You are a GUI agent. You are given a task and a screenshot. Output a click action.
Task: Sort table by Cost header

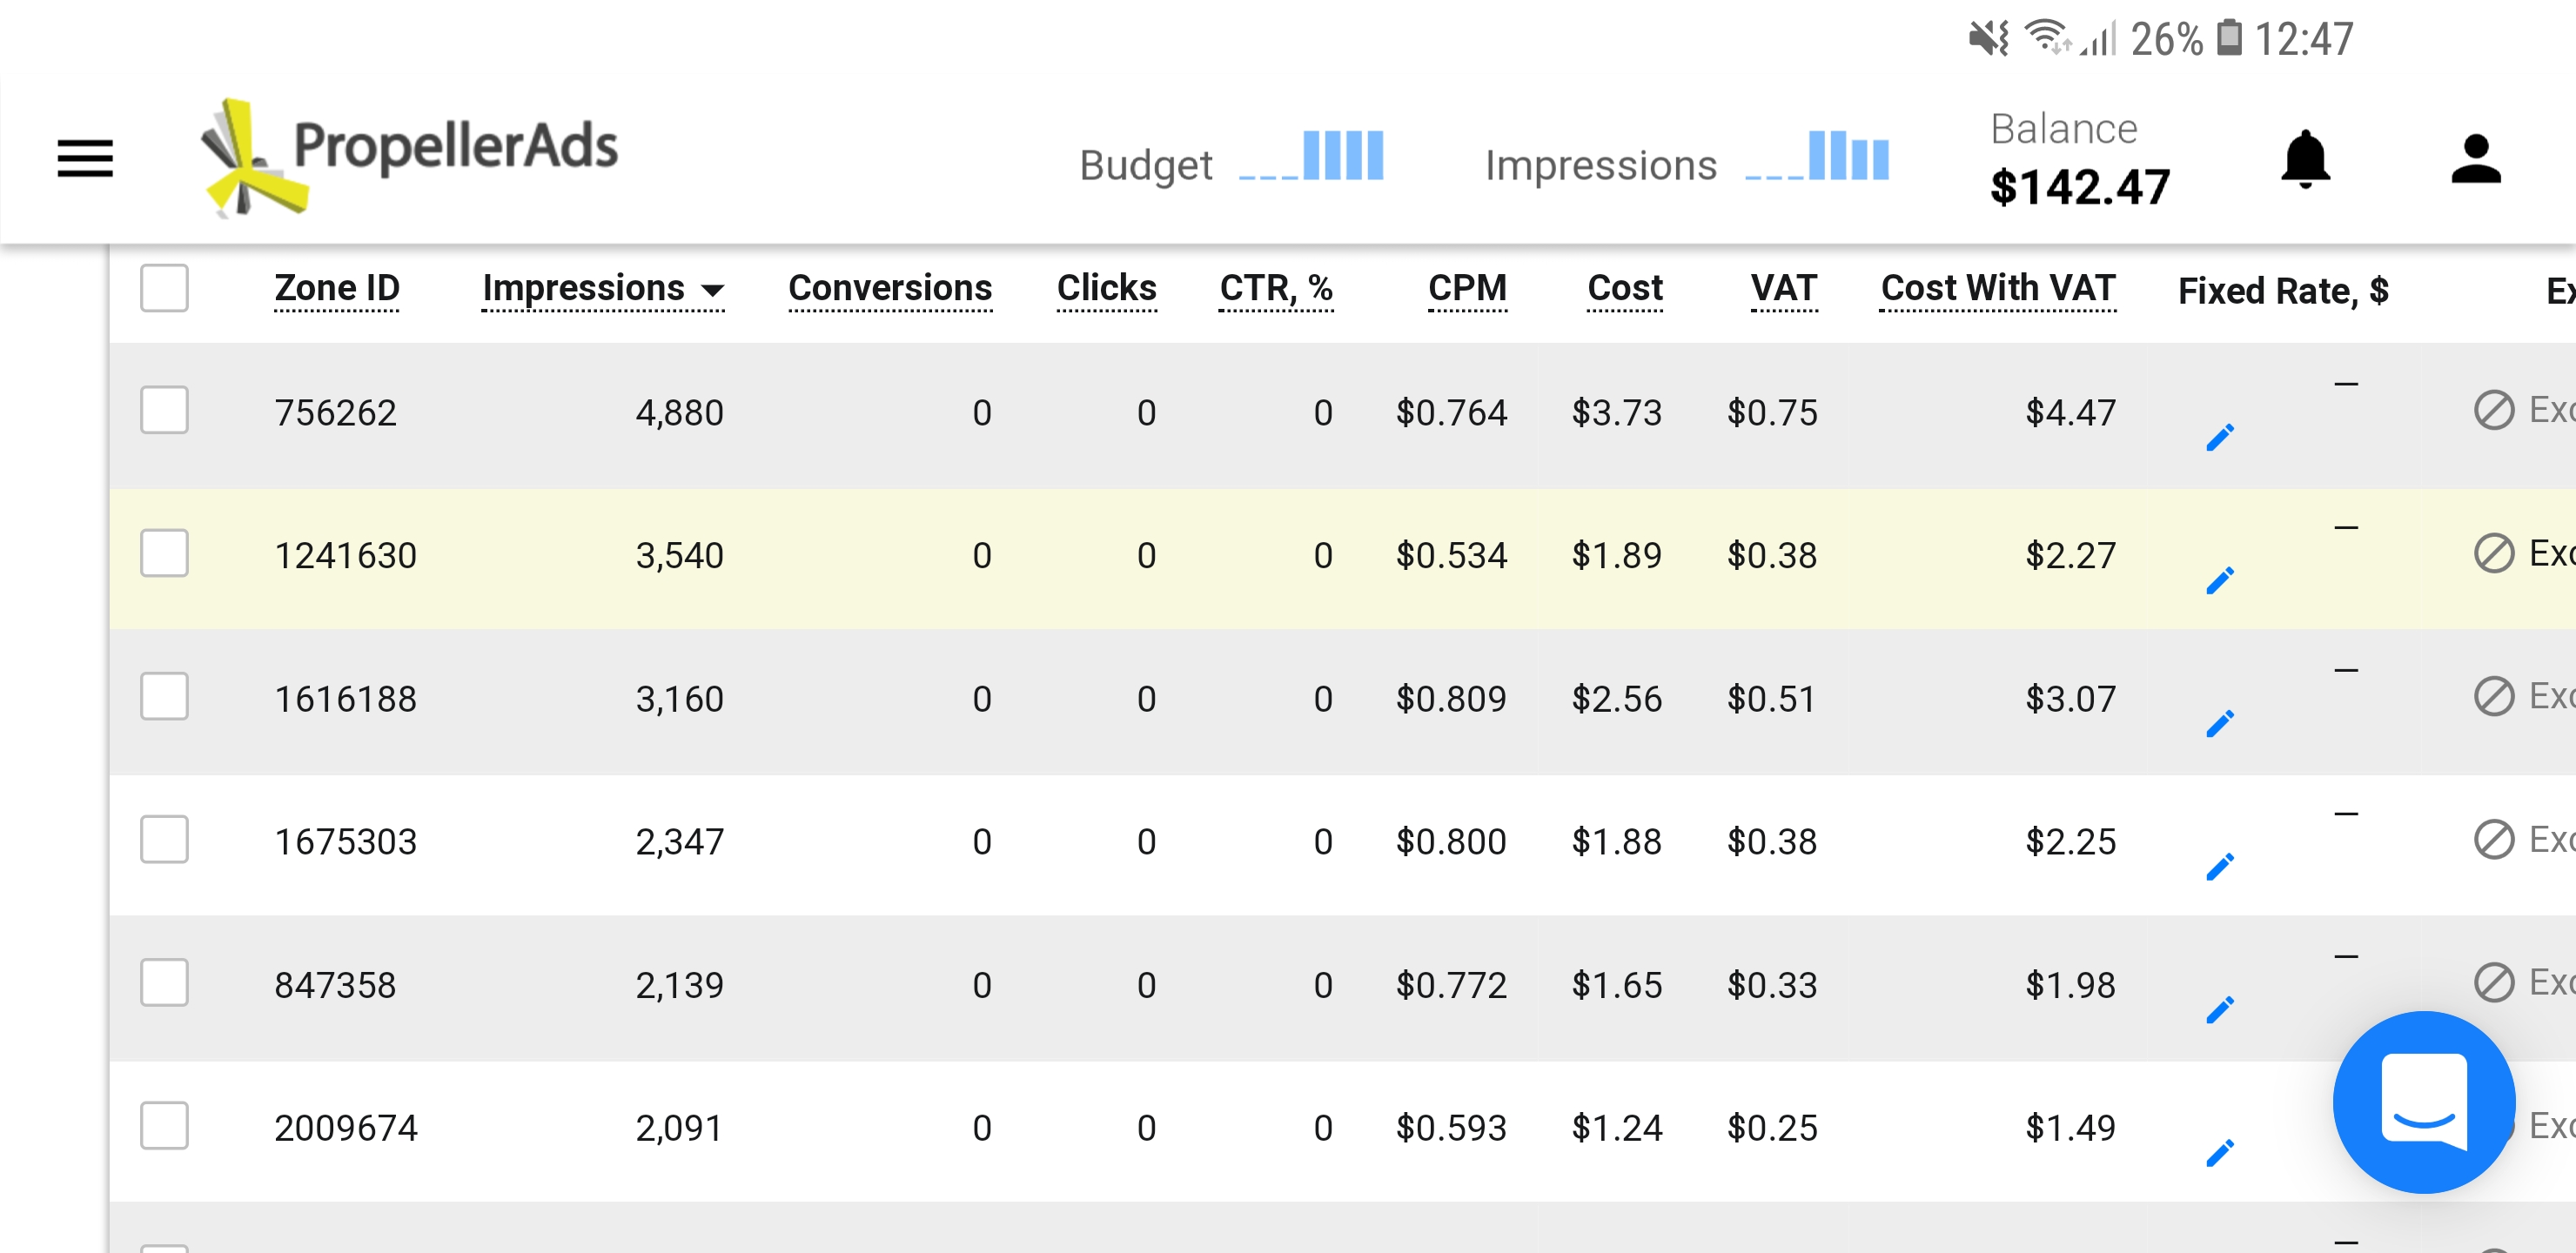click(1625, 288)
